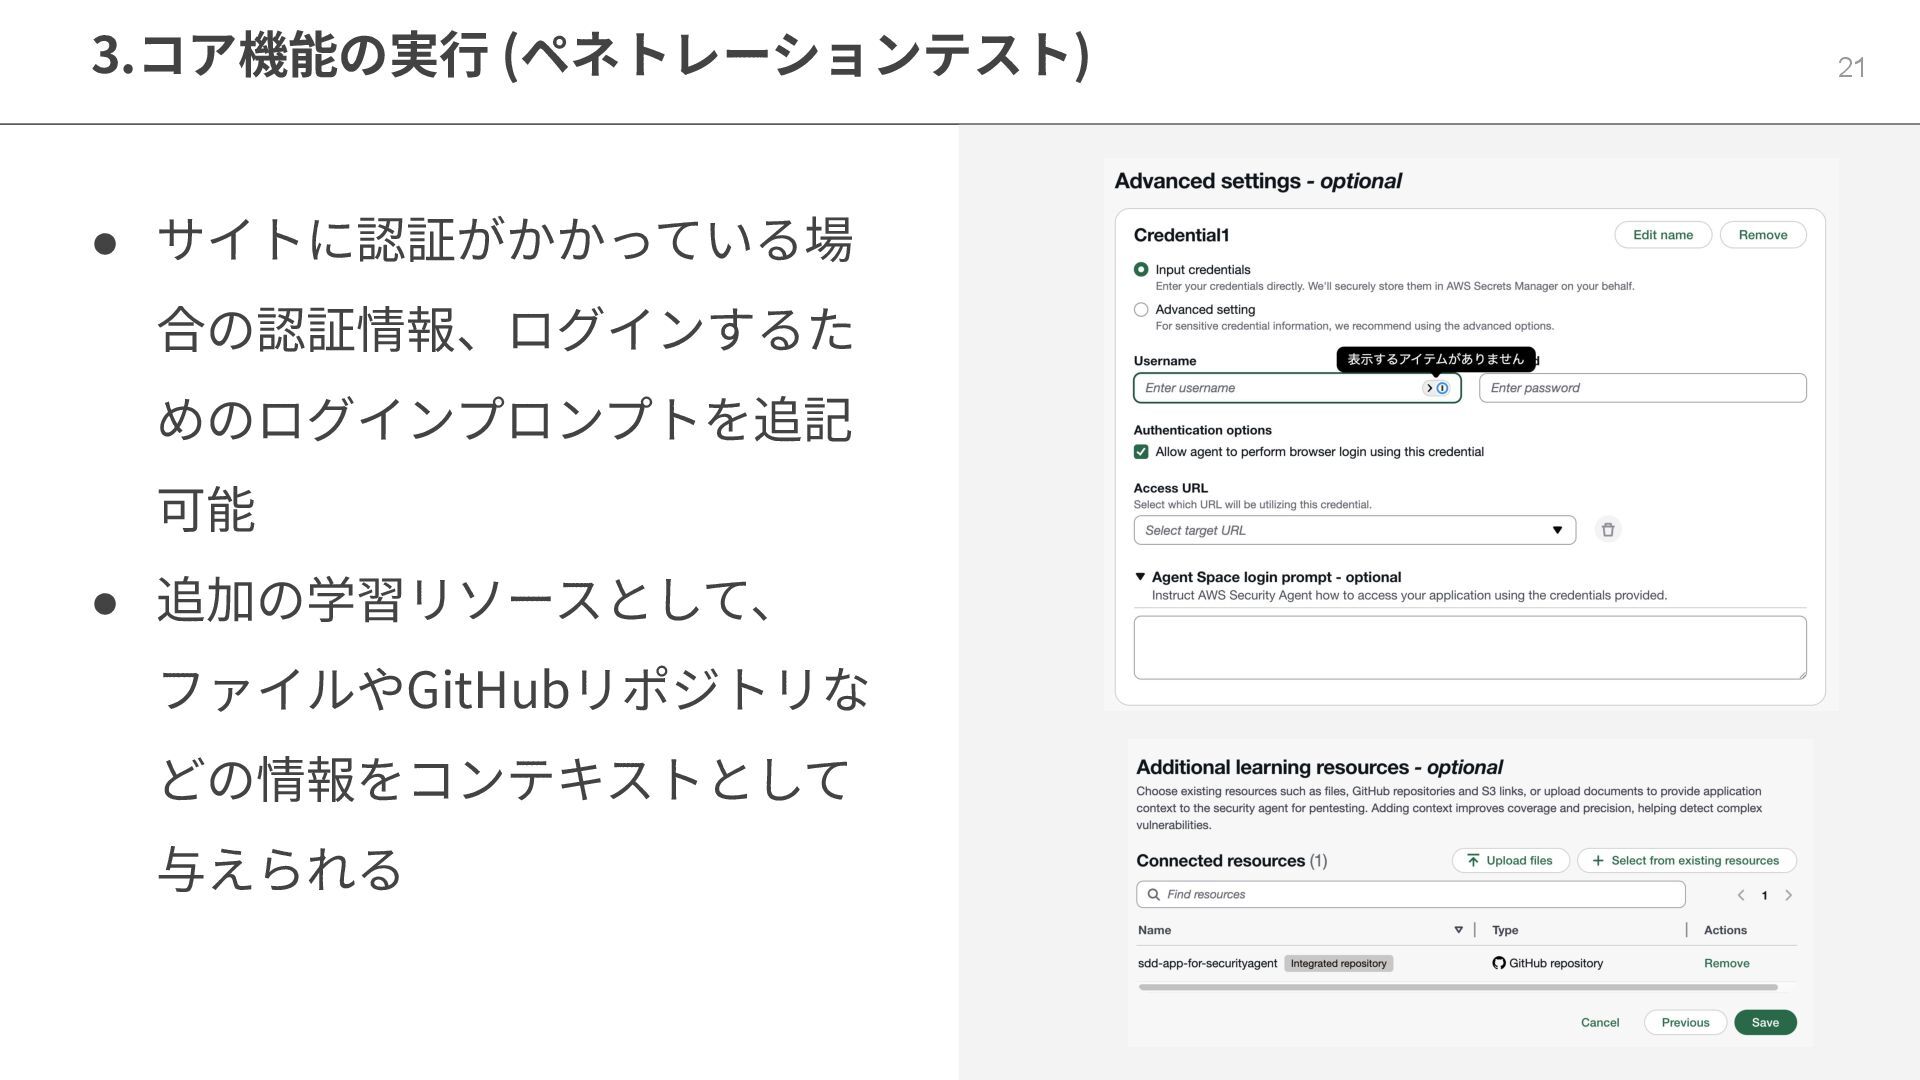The width and height of the screenshot is (1920, 1080).
Task: Click the Save button
Action: [1764, 1022]
